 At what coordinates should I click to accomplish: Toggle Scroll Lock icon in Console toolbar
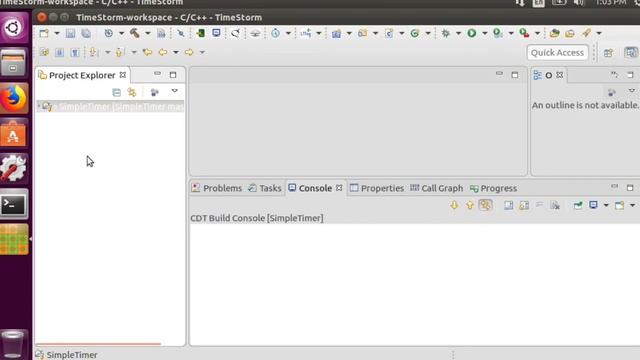524,205
